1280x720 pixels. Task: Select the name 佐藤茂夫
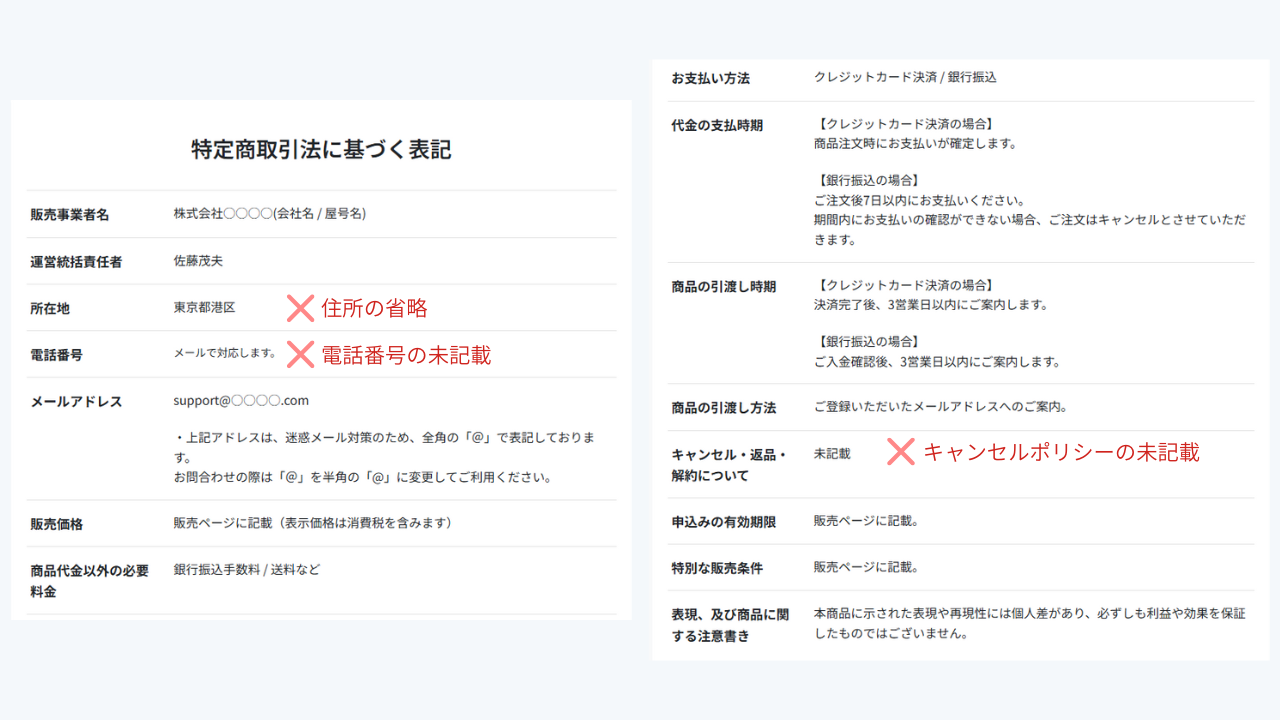click(x=198, y=261)
